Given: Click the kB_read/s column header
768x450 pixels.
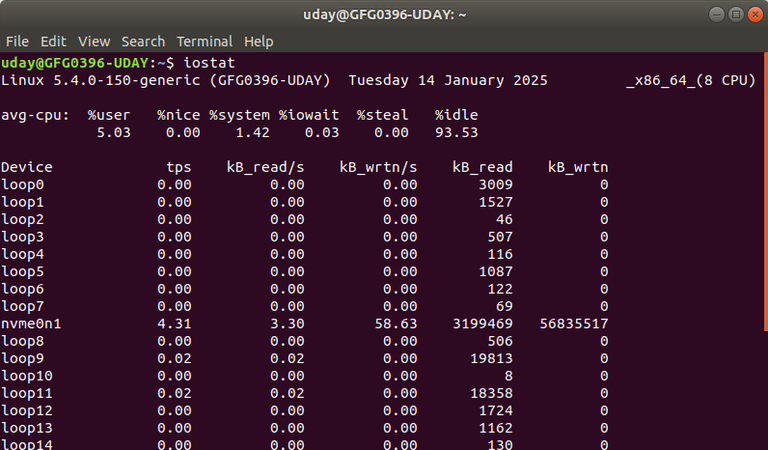Looking at the screenshot, I should pyautogui.click(x=265, y=167).
